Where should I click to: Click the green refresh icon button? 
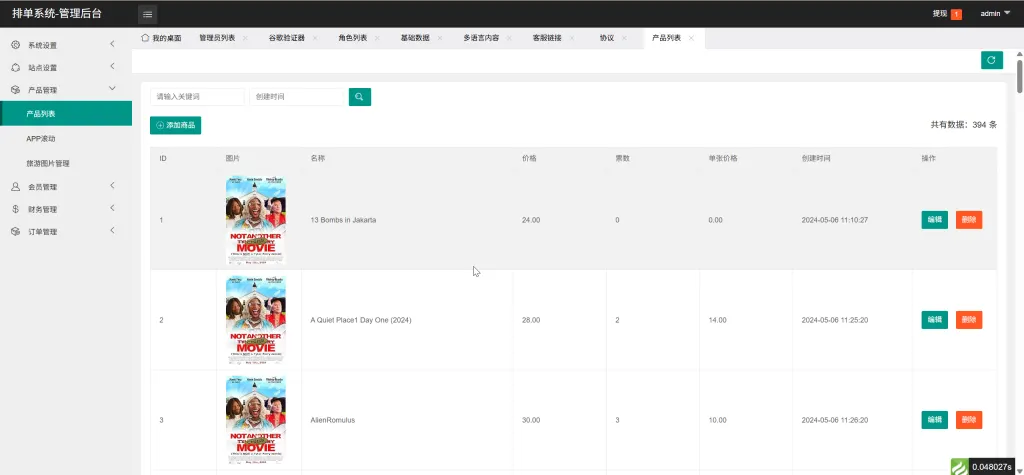pyautogui.click(x=991, y=60)
